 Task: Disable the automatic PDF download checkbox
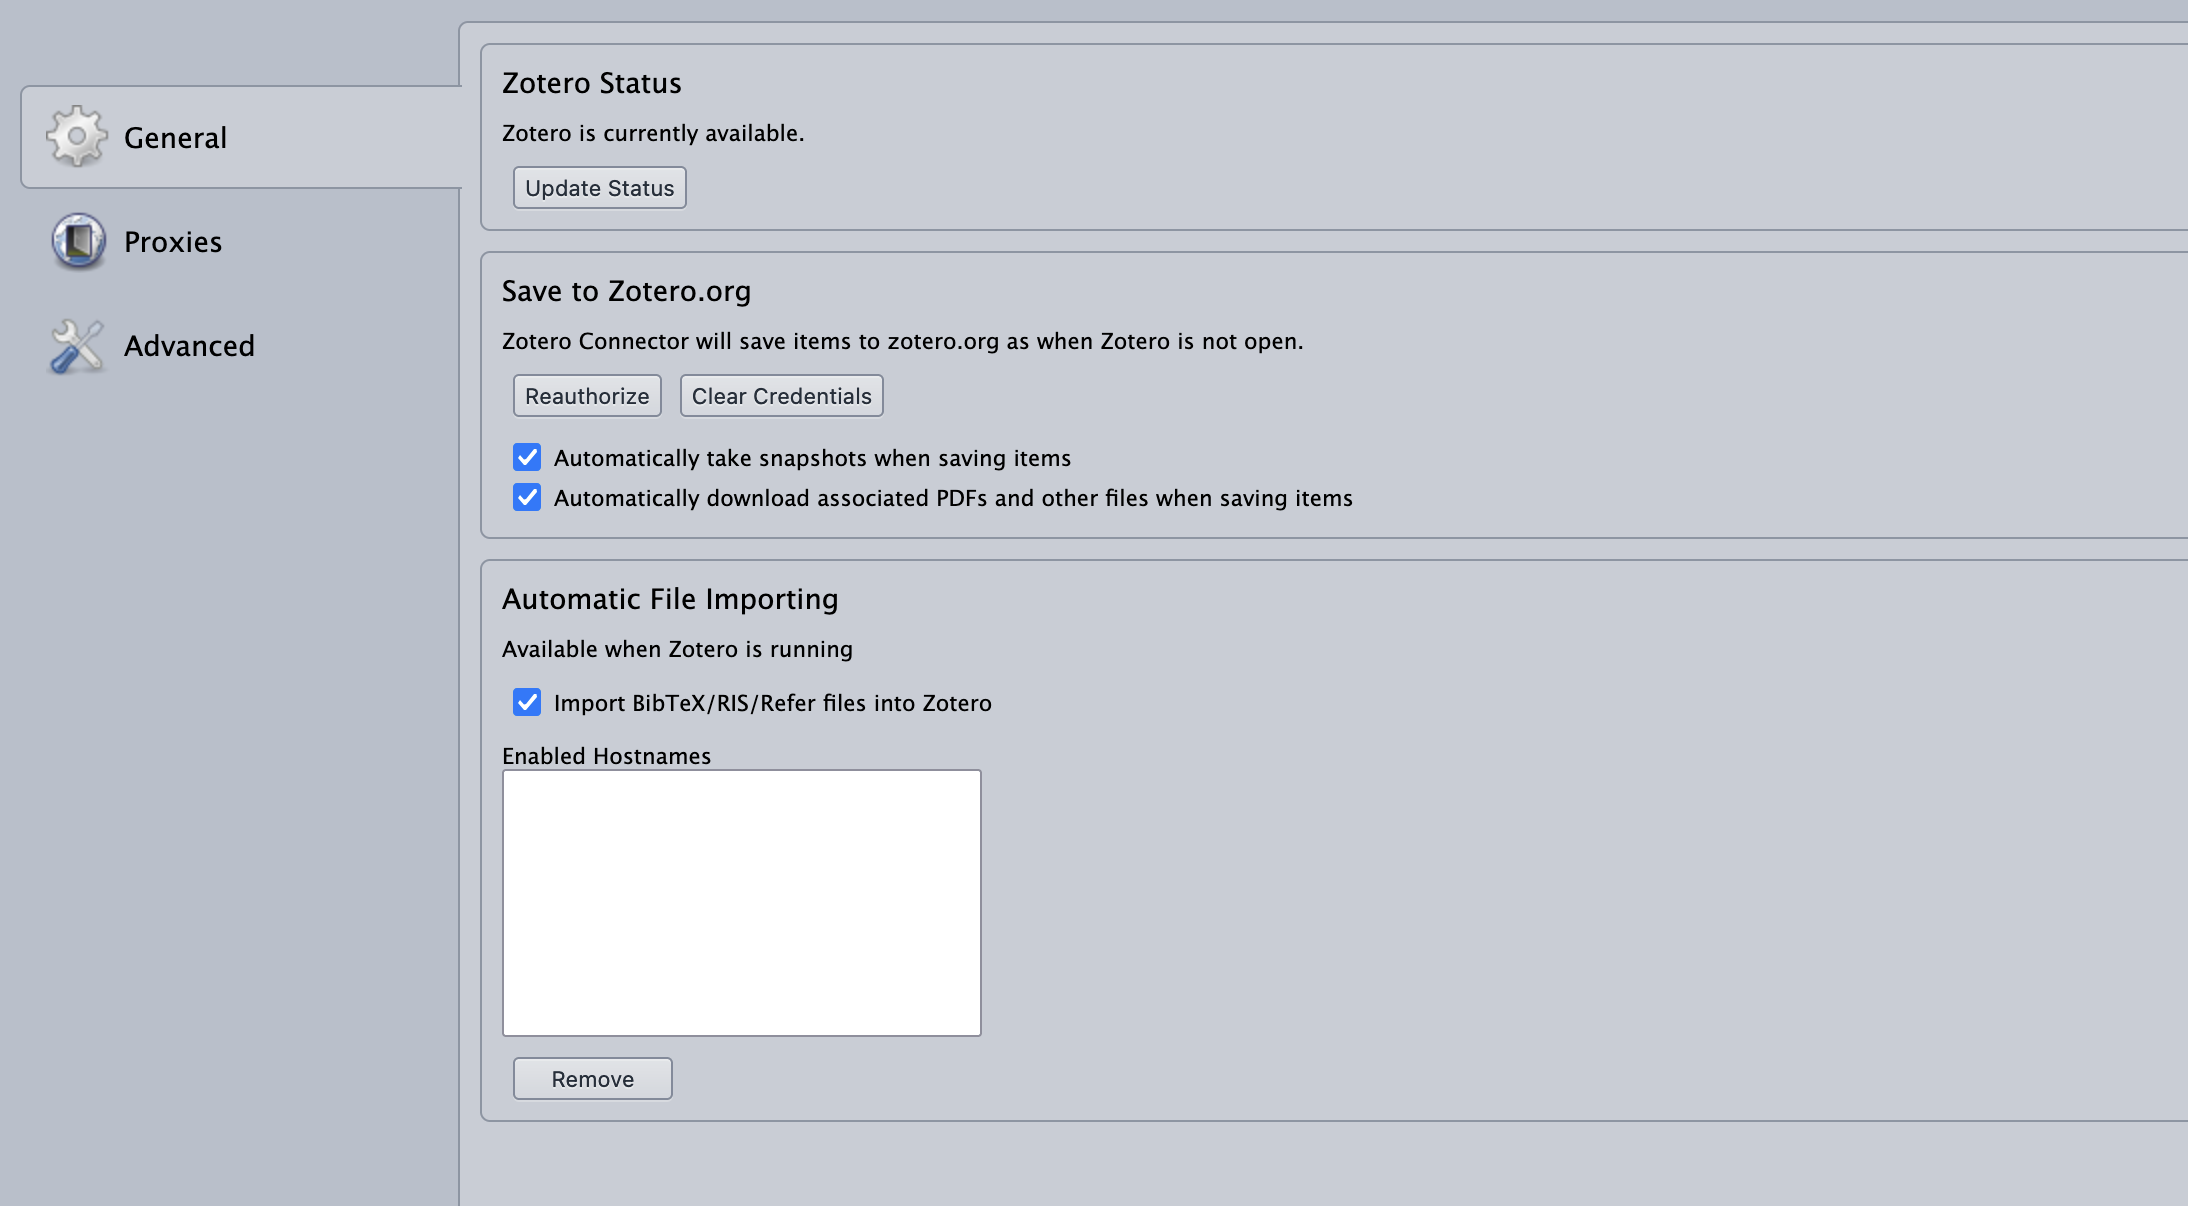point(527,497)
